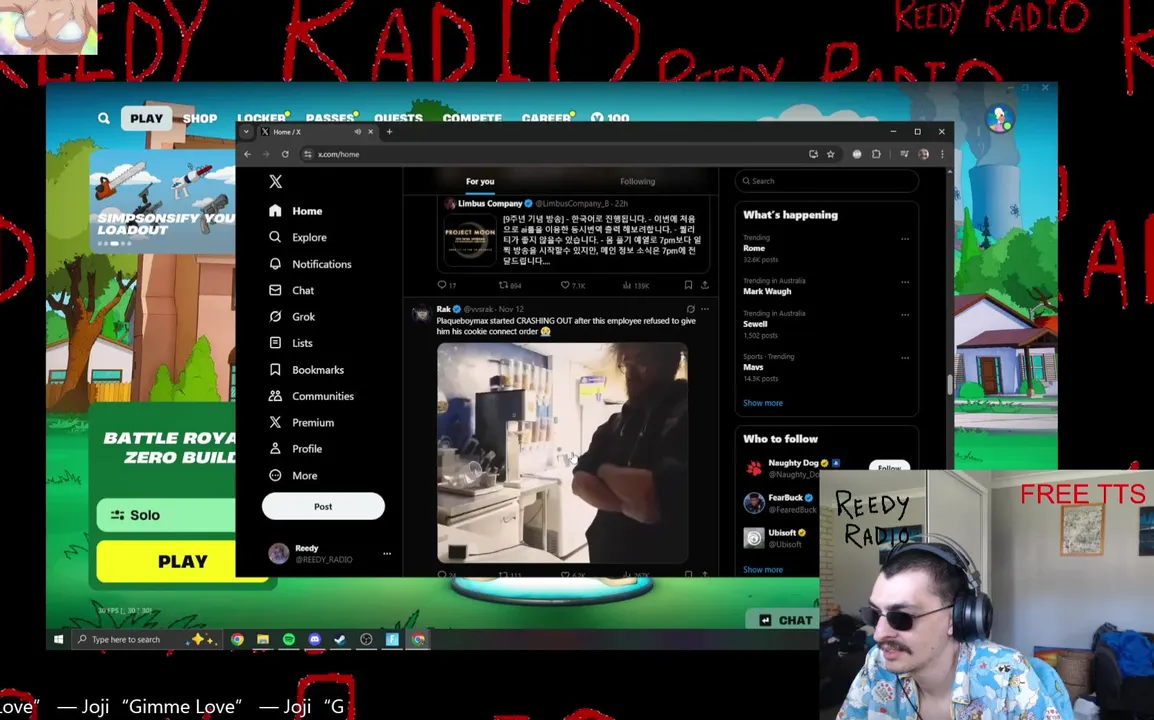Open Communities in X sidebar
This screenshot has height=720, width=1154.
click(311, 396)
